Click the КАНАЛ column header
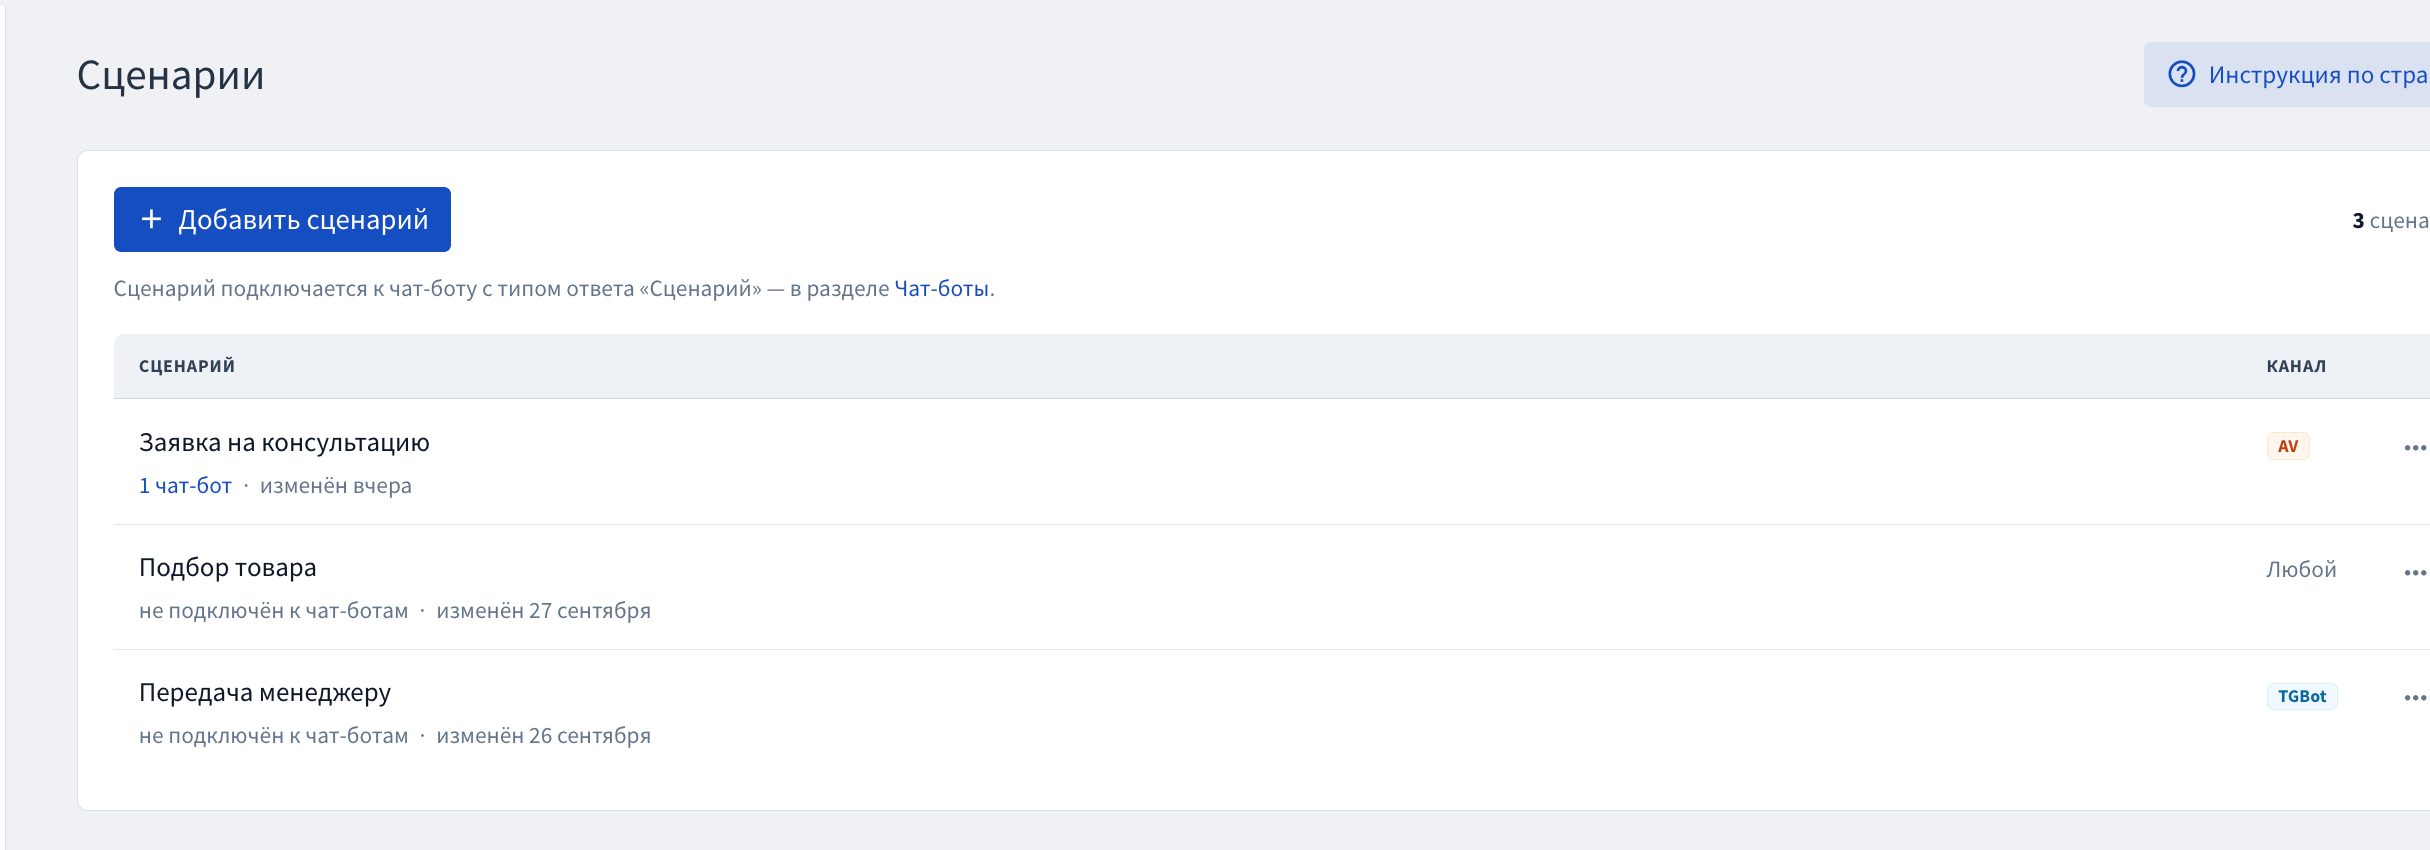The height and width of the screenshot is (850, 2430). pyautogui.click(x=2296, y=366)
